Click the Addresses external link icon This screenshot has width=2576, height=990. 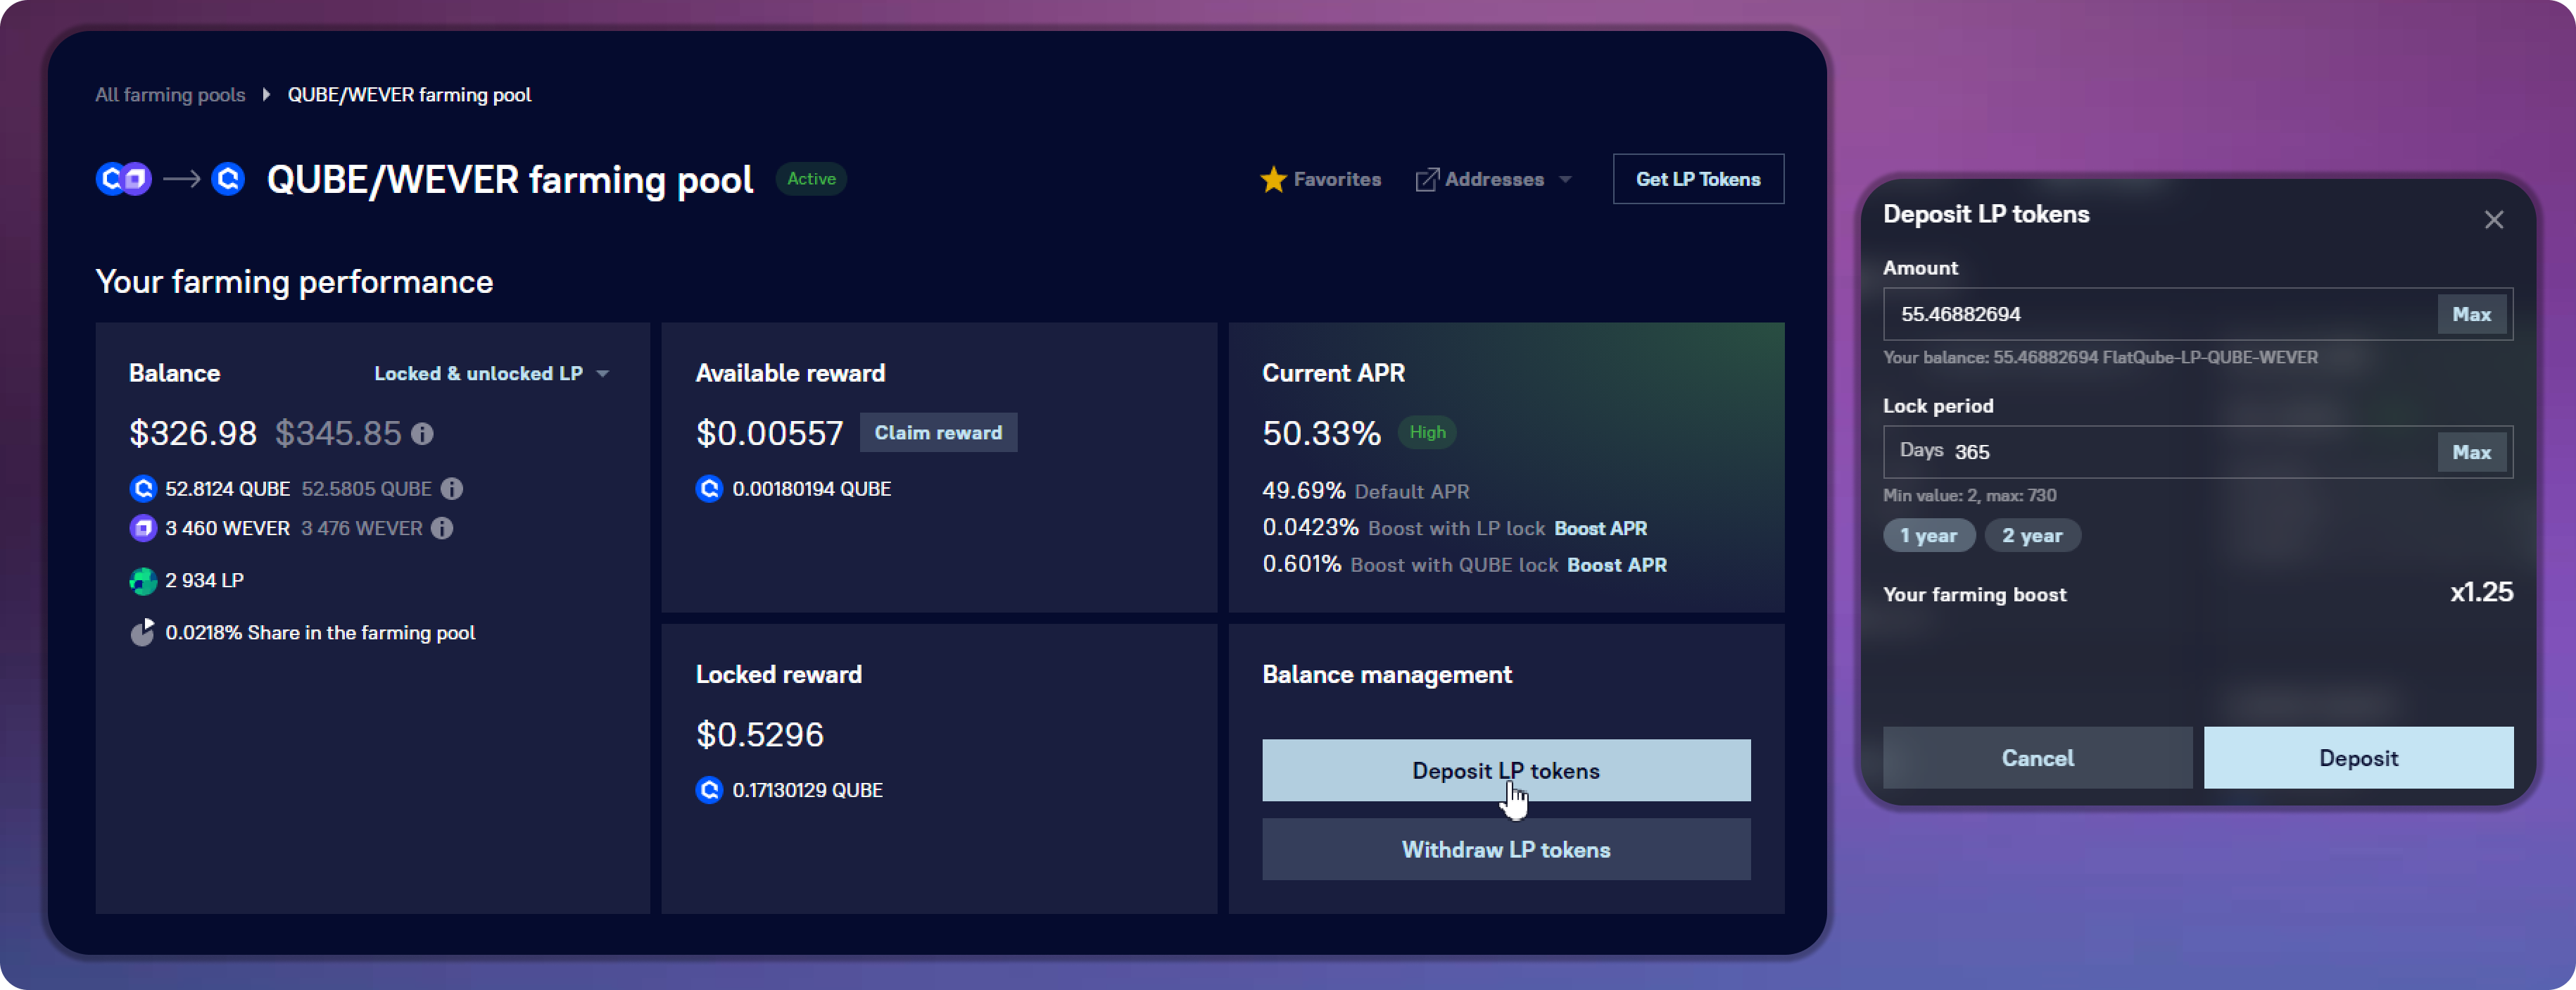[1427, 179]
